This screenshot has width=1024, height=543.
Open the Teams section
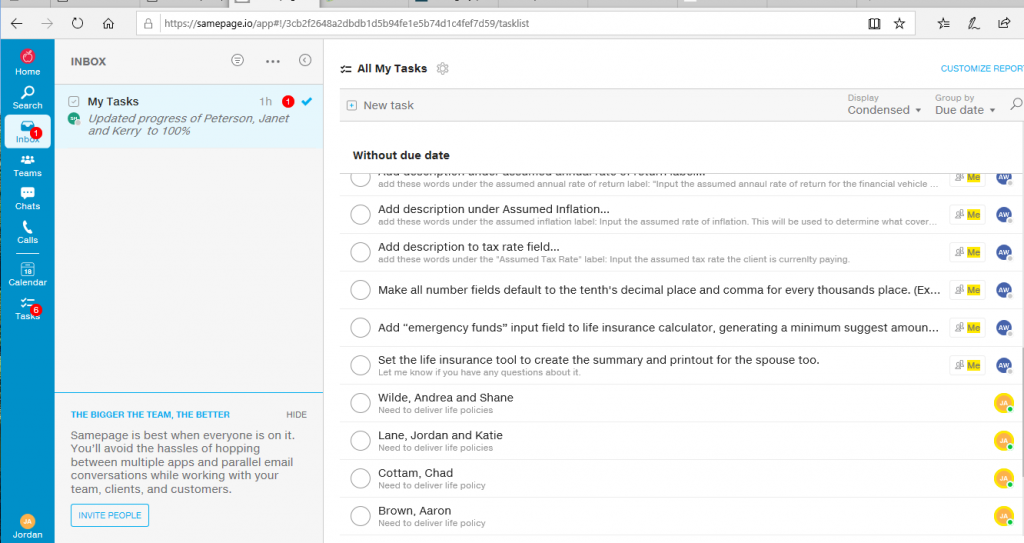27,164
